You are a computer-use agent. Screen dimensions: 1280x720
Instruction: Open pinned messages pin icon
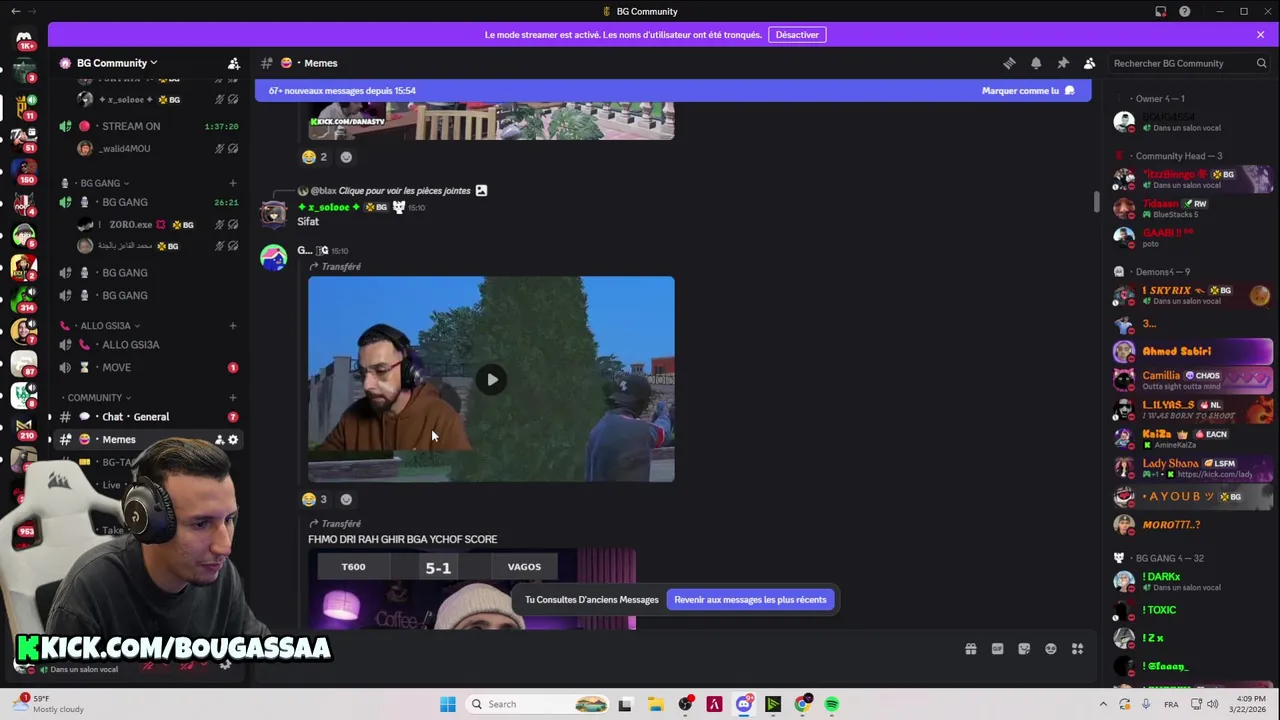pos(1063,63)
